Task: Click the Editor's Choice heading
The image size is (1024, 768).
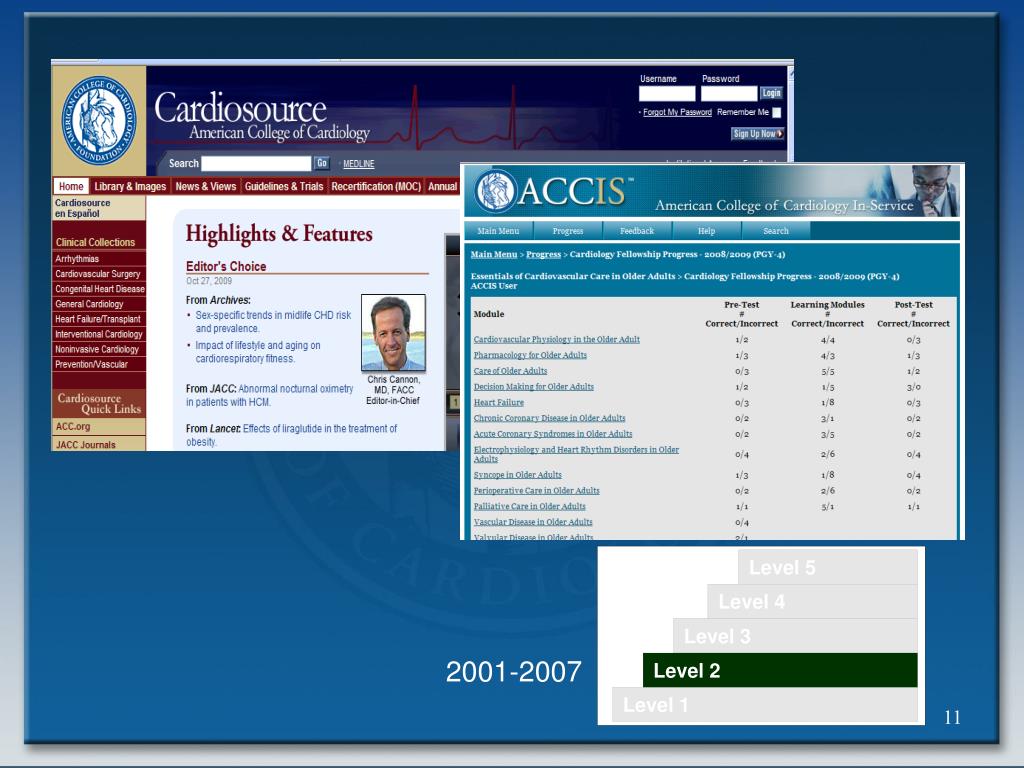Action: pos(226,266)
